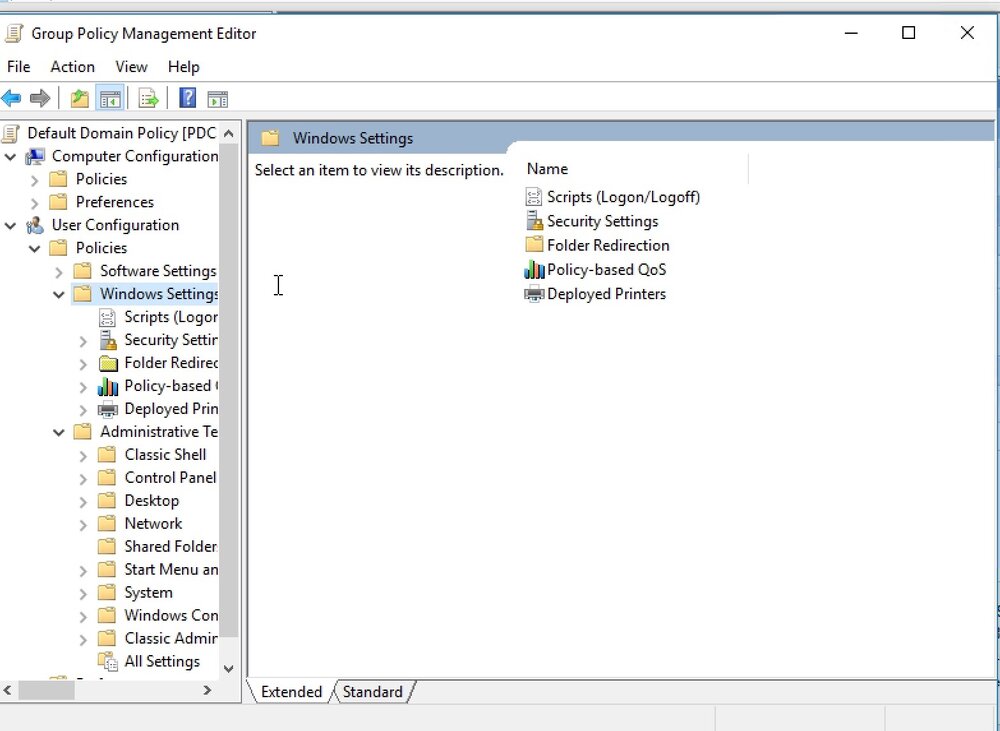Click the Deployed Printers icon in the list pane
The height and width of the screenshot is (731, 1000).
(x=534, y=294)
